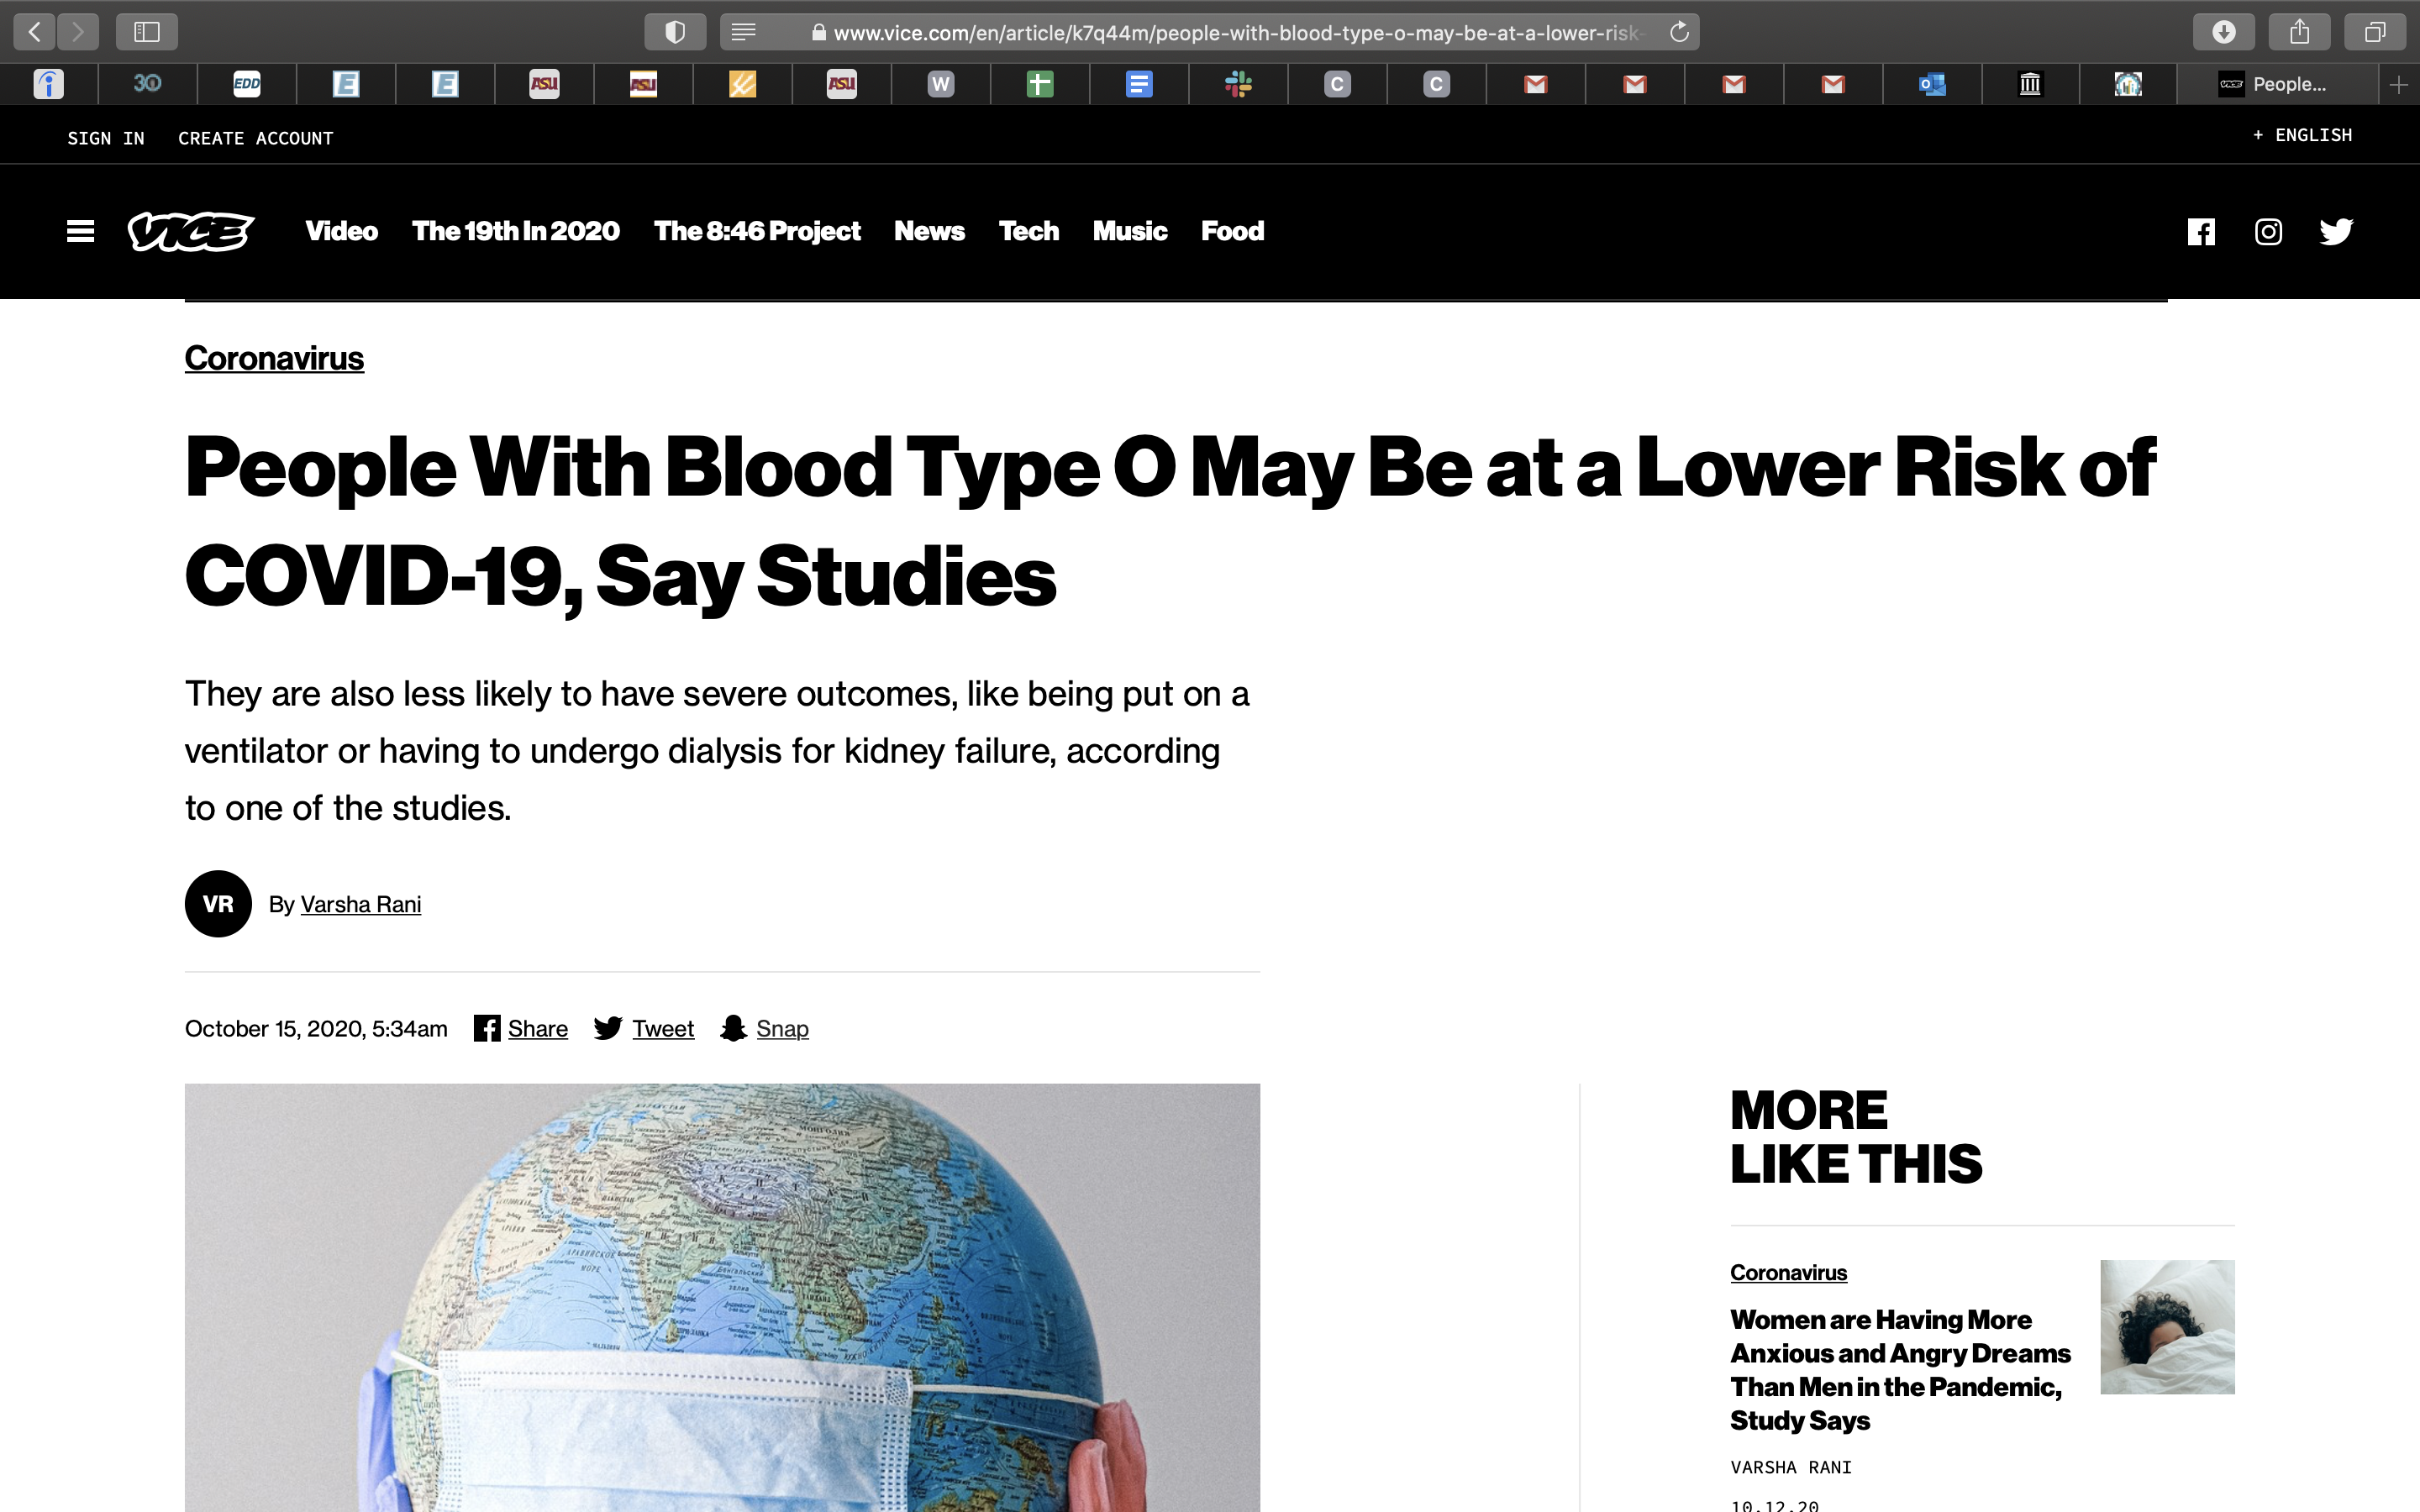
Task: Open VICE hamburger menu
Action: 80,231
